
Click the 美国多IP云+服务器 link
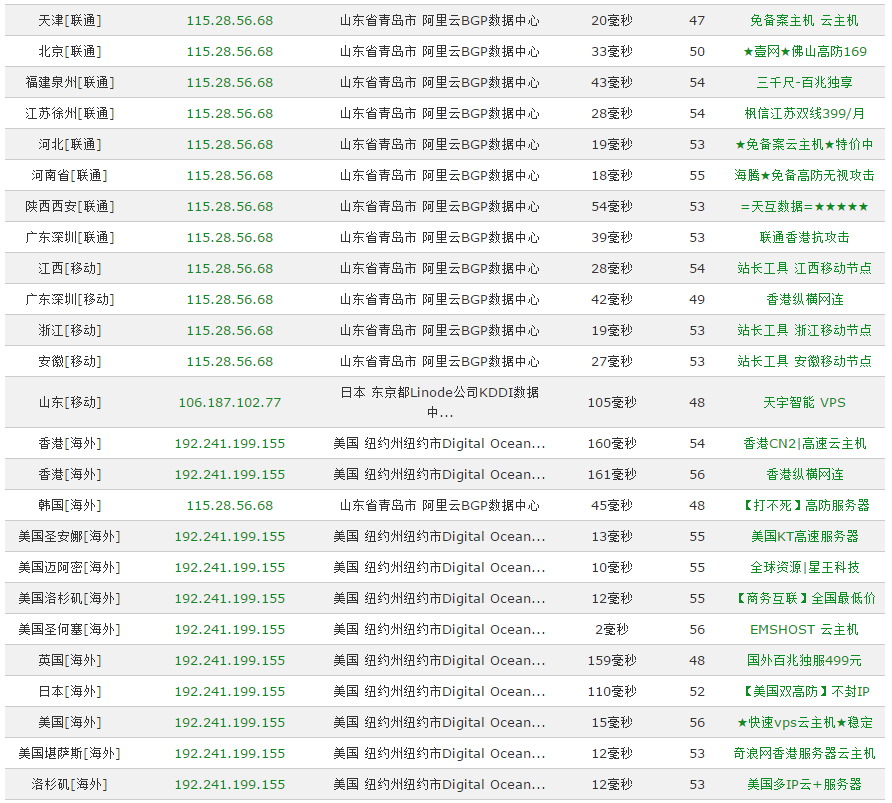[803, 784]
